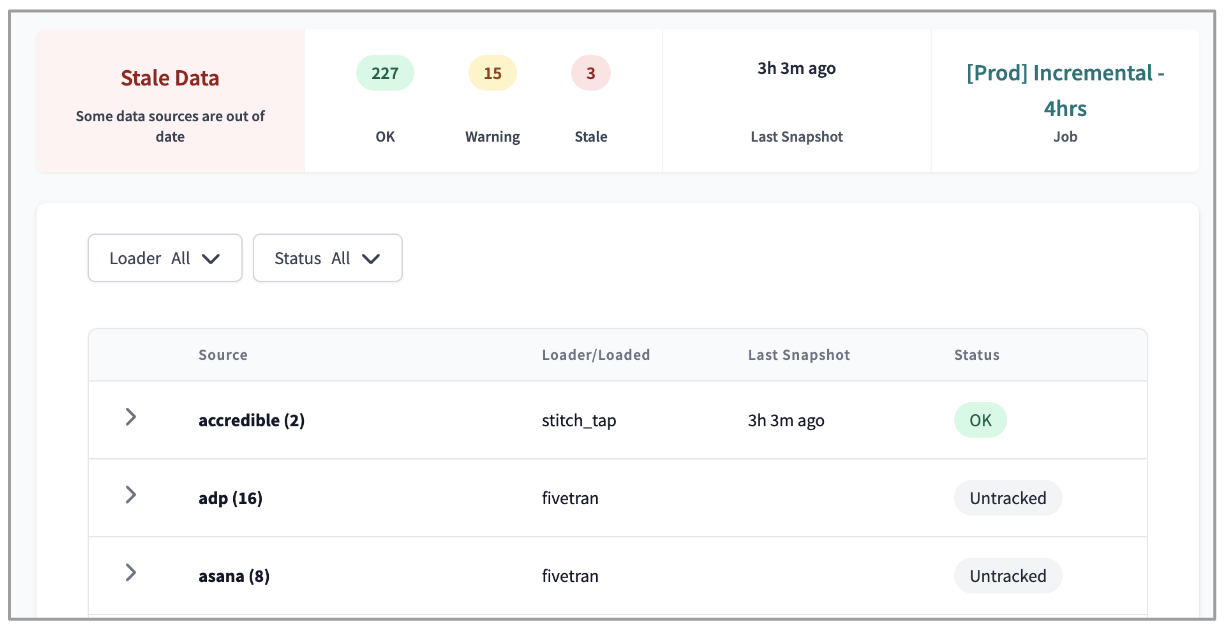Click the Loader All dropdown chevron

(x=211, y=258)
